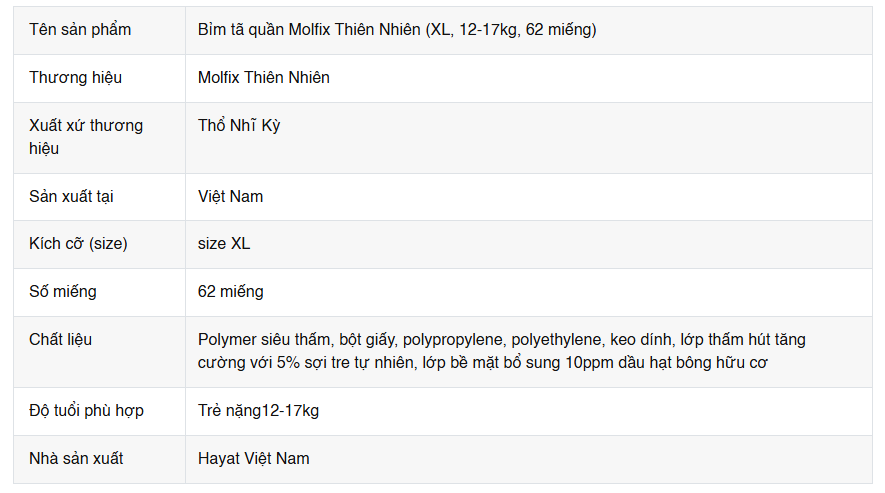The width and height of the screenshot is (885, 493).
Task: Click the "(XL, 12-17kg, 62 miếng)" text in product name
Action: point(510,30)
